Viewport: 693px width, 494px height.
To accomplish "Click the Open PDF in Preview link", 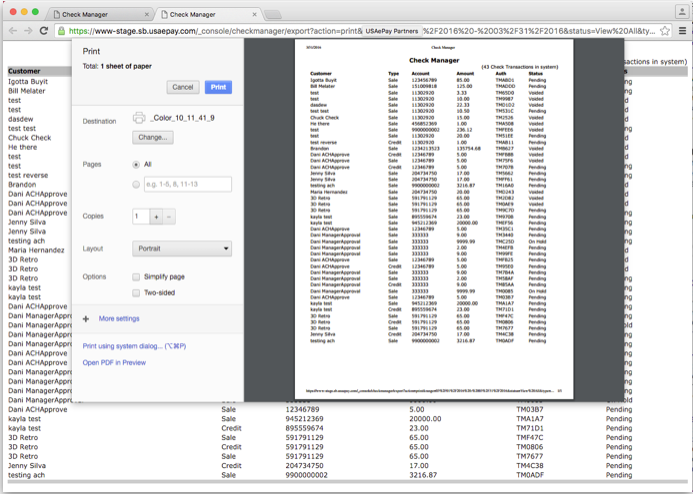I will pyautogui.click(x=114, y=362).
